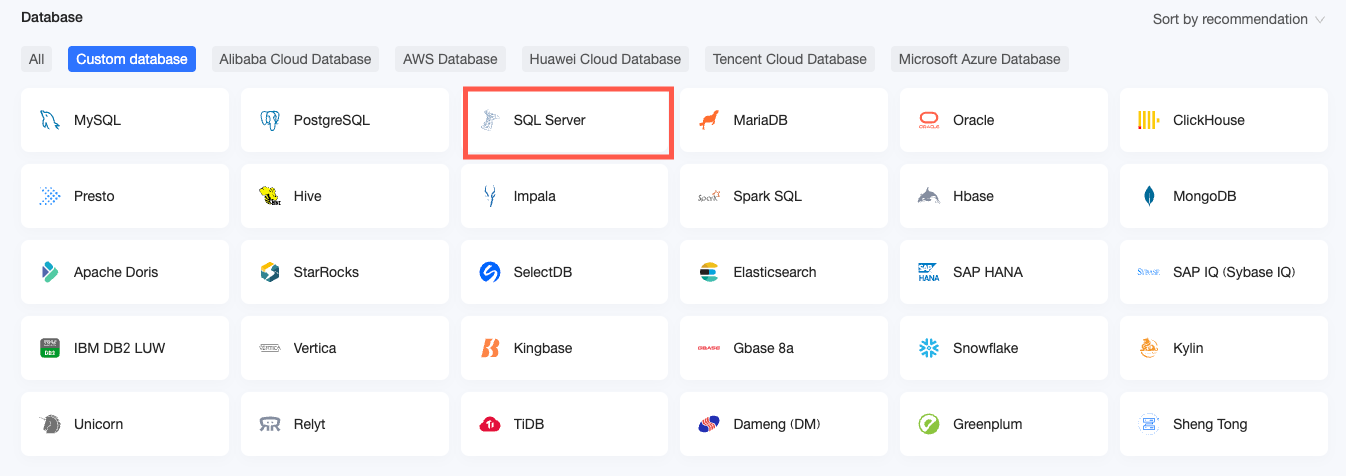Click the MariaDB seal icon
The image size is (1346, 476).
(x=709, y=120)
